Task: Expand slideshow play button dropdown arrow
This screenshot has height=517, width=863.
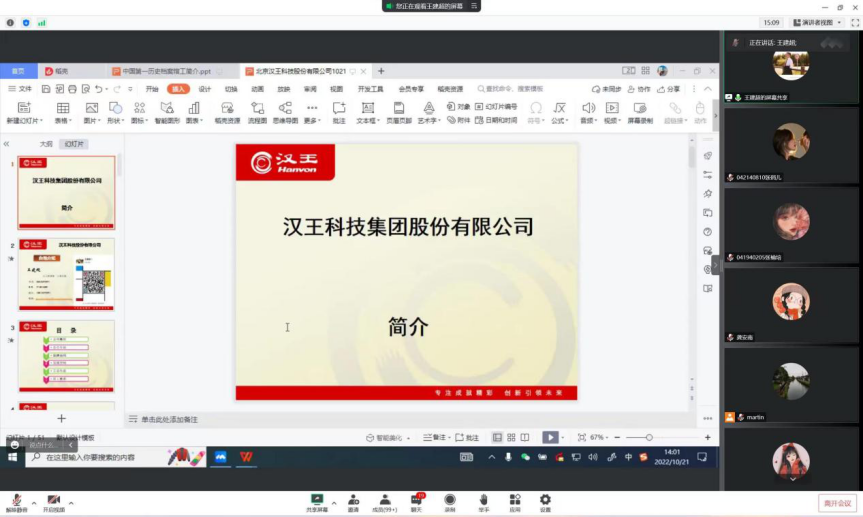Action: coord(563,437)
